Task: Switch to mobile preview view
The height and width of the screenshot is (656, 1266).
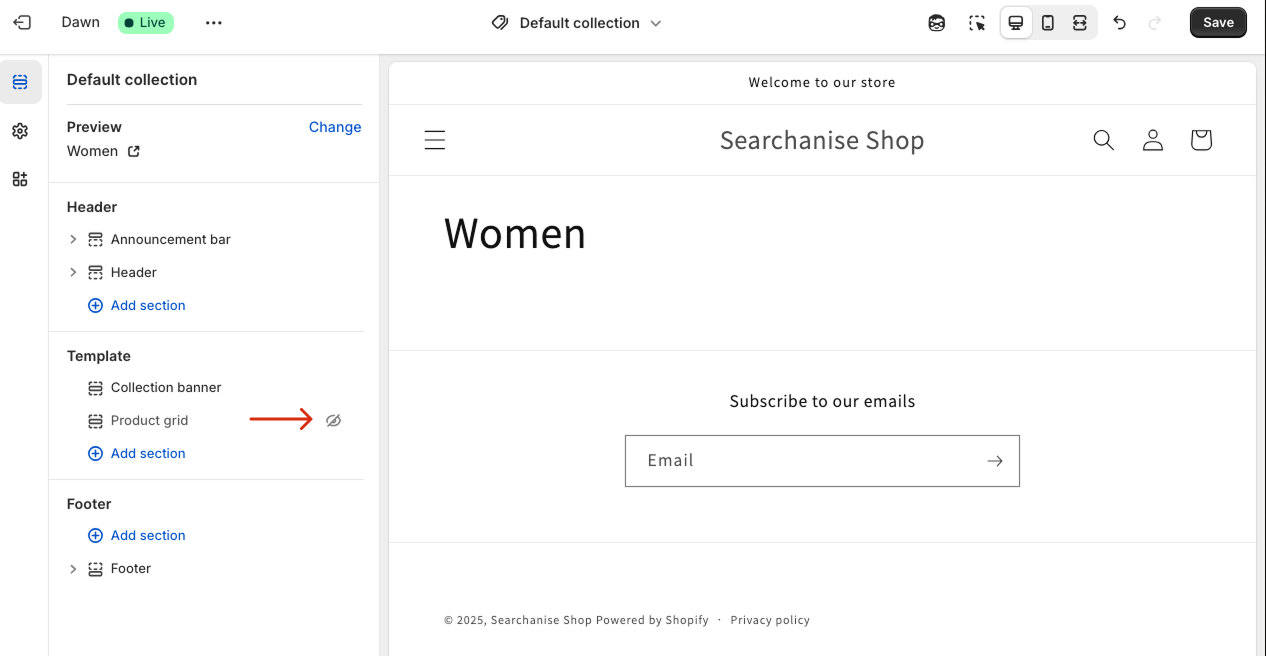Action: (1048, 23)
